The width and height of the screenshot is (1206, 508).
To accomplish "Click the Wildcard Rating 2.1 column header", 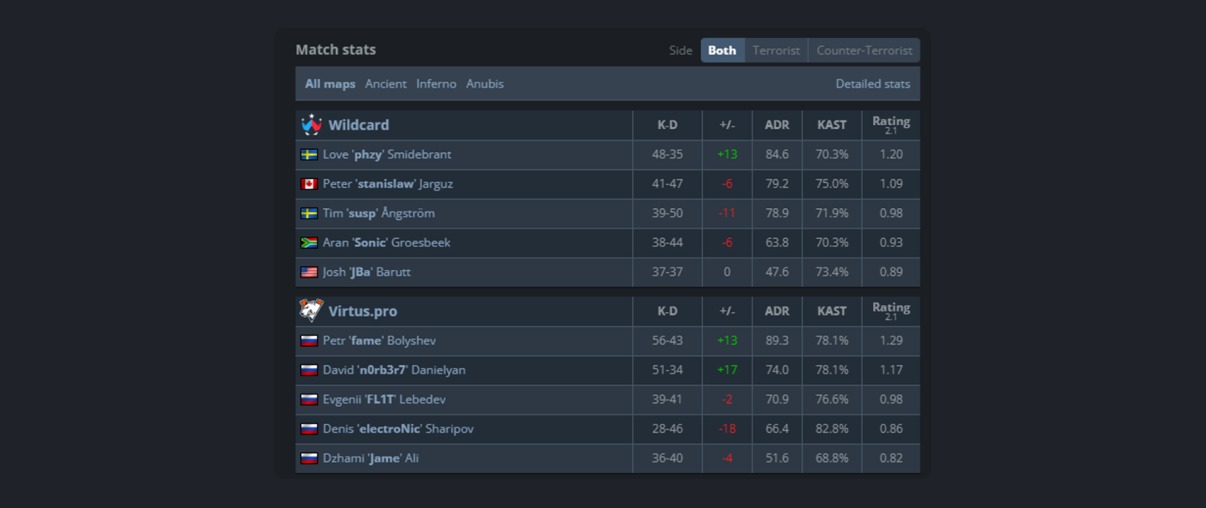I will coord(891,124).
